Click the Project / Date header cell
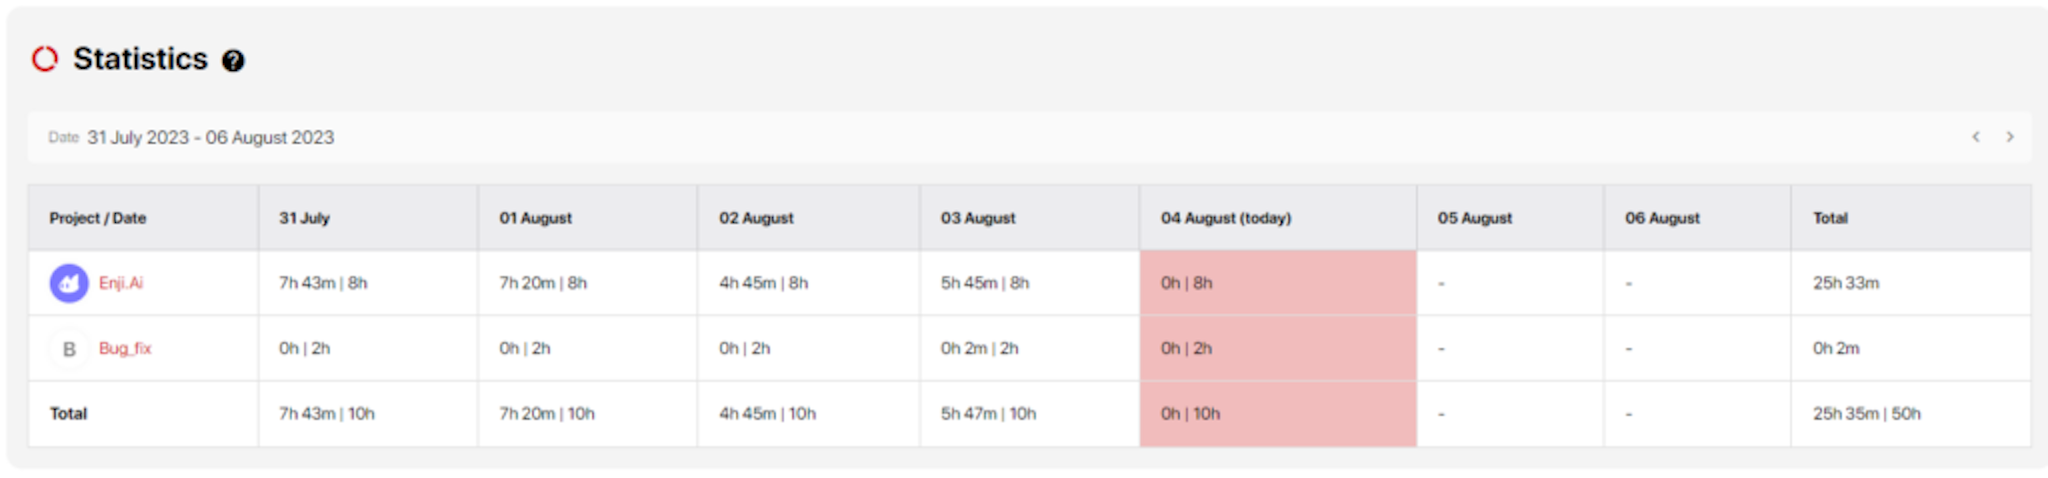Viewport: 2048px width, 478px height. (x=143, y=218)
